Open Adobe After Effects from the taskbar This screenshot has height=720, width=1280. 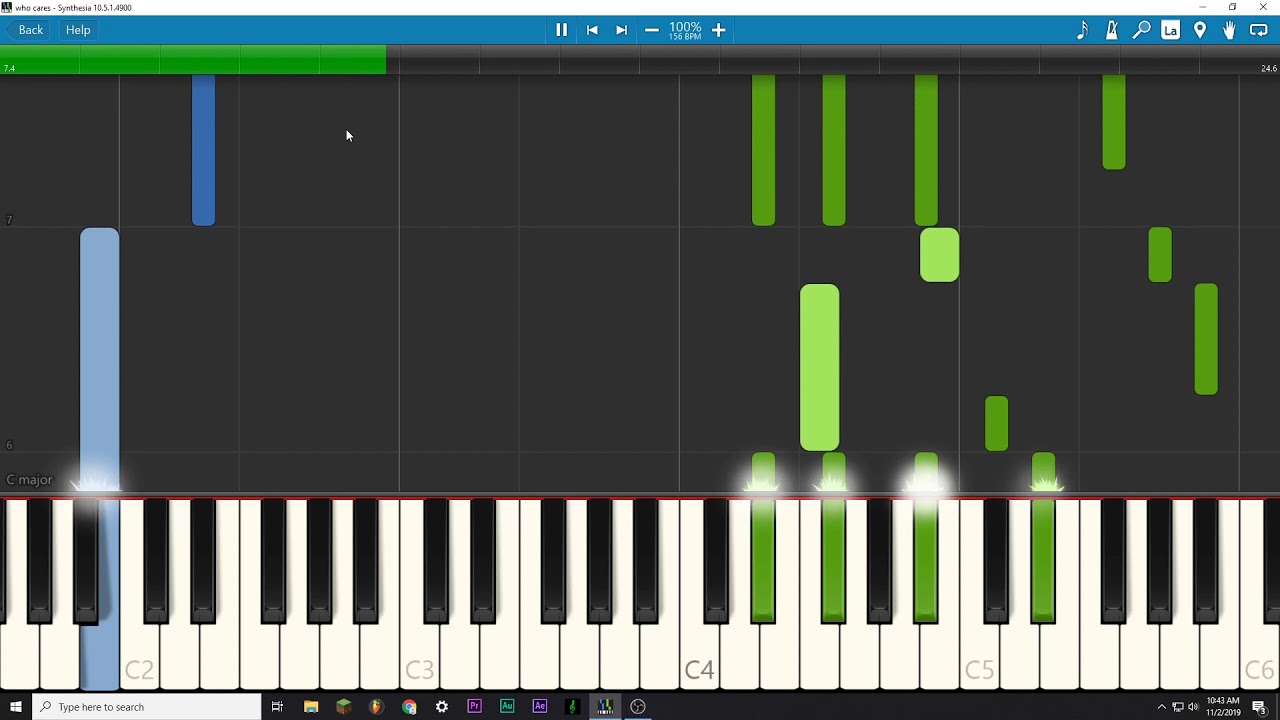pos(540,707)
